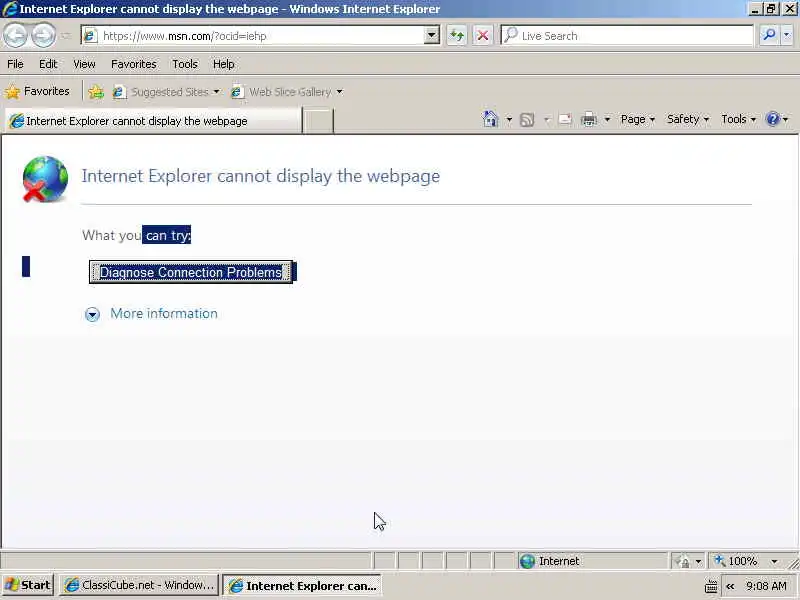This screenshot has height=600, width=800.
Task: Open the search provider options arrow
Action: click(x=787, y=35)
